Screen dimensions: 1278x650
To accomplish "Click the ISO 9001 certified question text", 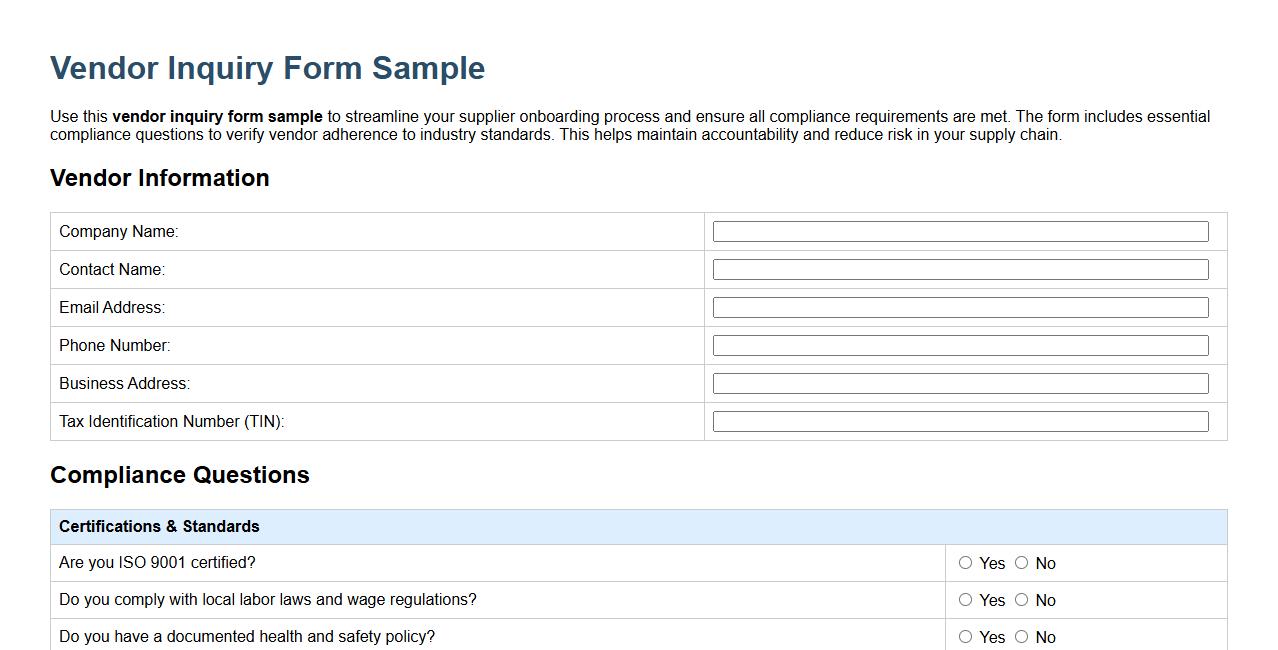I will [x=156, y=562].
